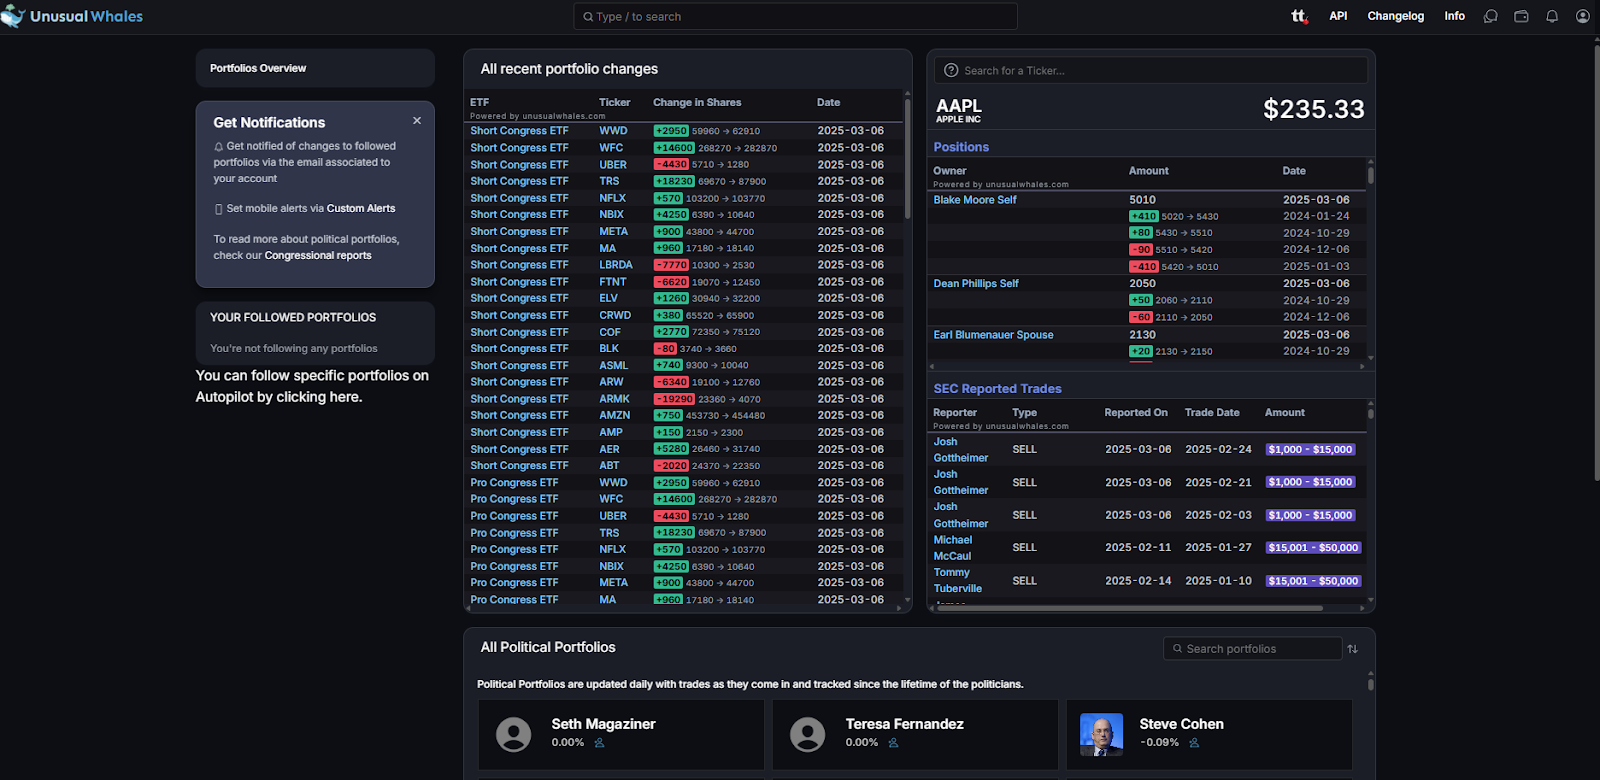Open the Dean Phillips Self portfolio link
The height and width of the screenshot is (780, 1600).
click(x=976, y=284)
